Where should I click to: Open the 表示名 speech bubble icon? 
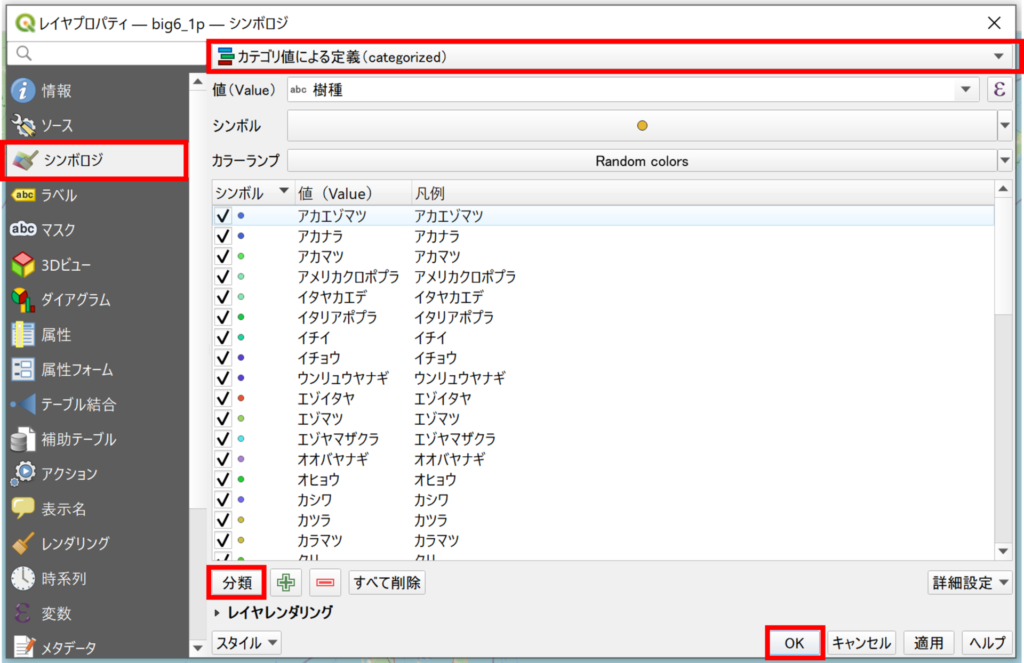click(23, 508)
